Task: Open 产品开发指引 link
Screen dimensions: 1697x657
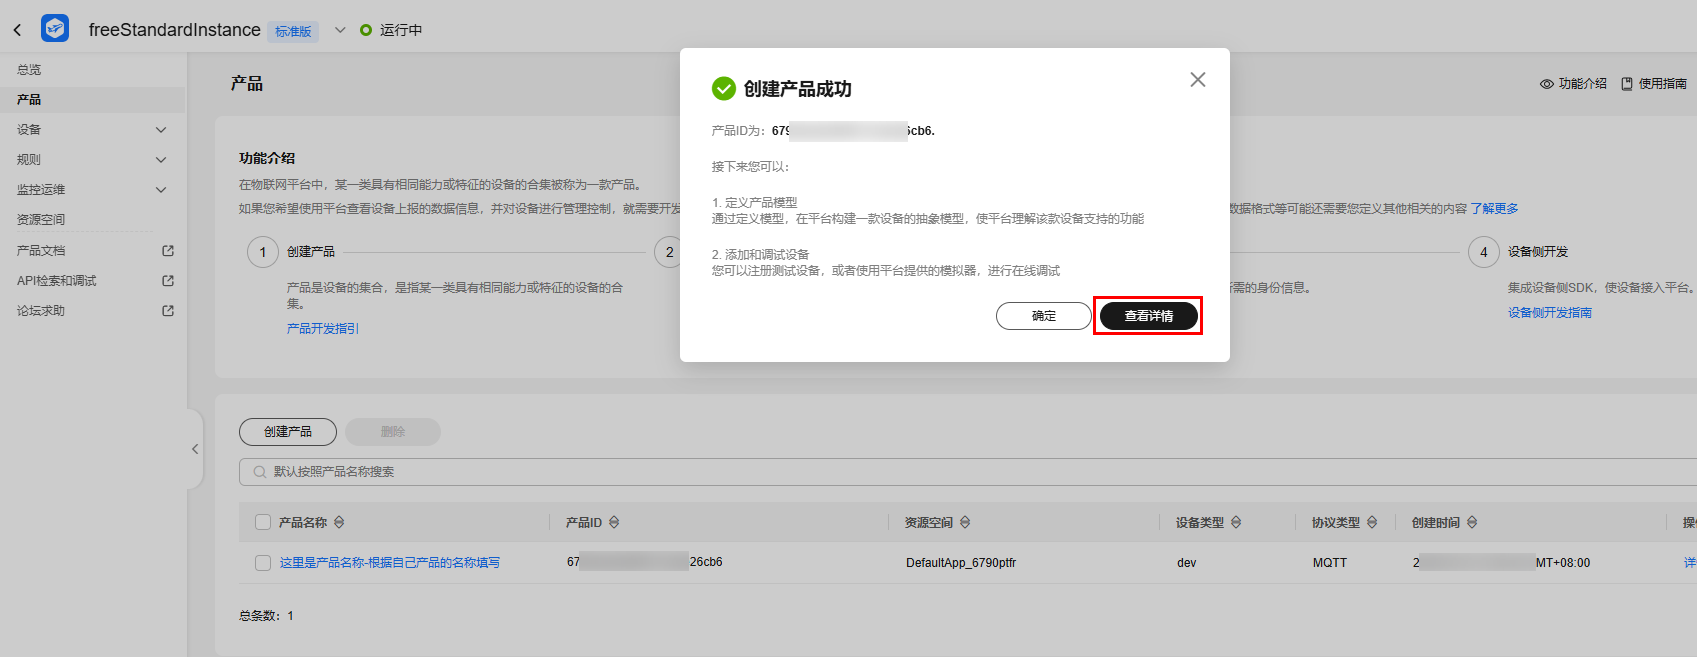Action: (x=323, y=329)
